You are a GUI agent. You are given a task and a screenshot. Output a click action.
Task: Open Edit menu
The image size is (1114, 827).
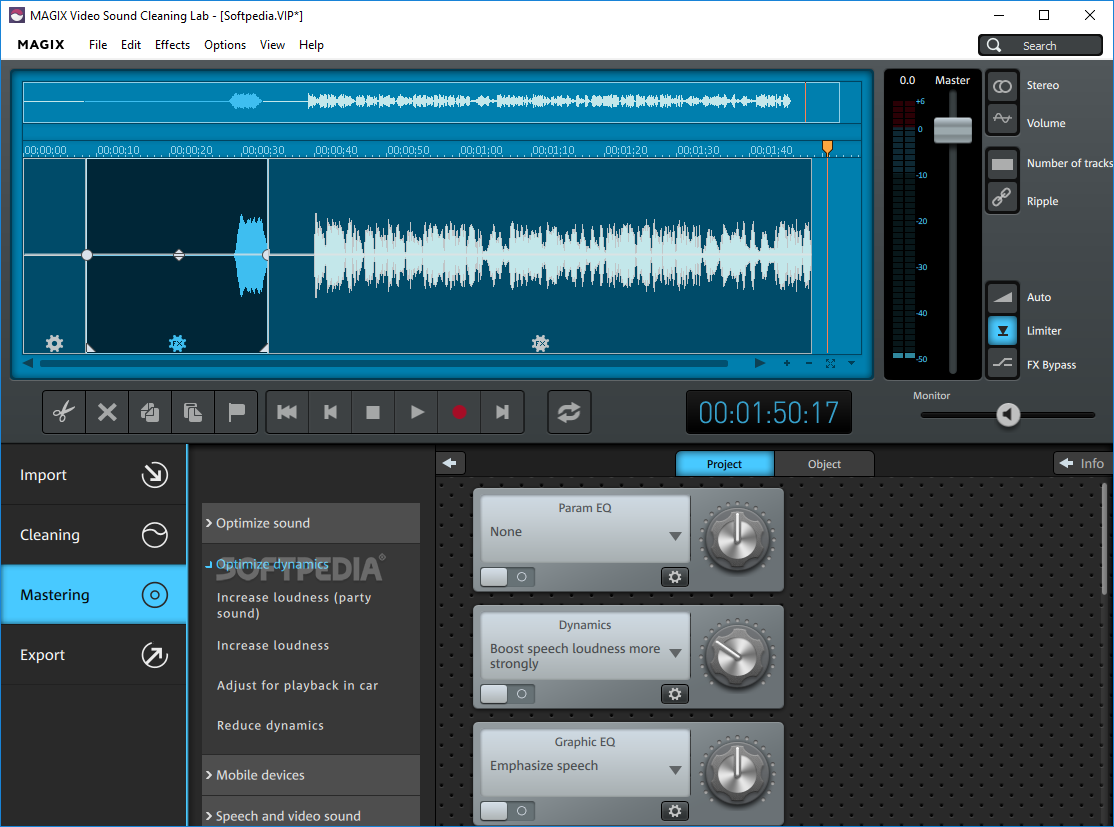[x=131, y=45]
